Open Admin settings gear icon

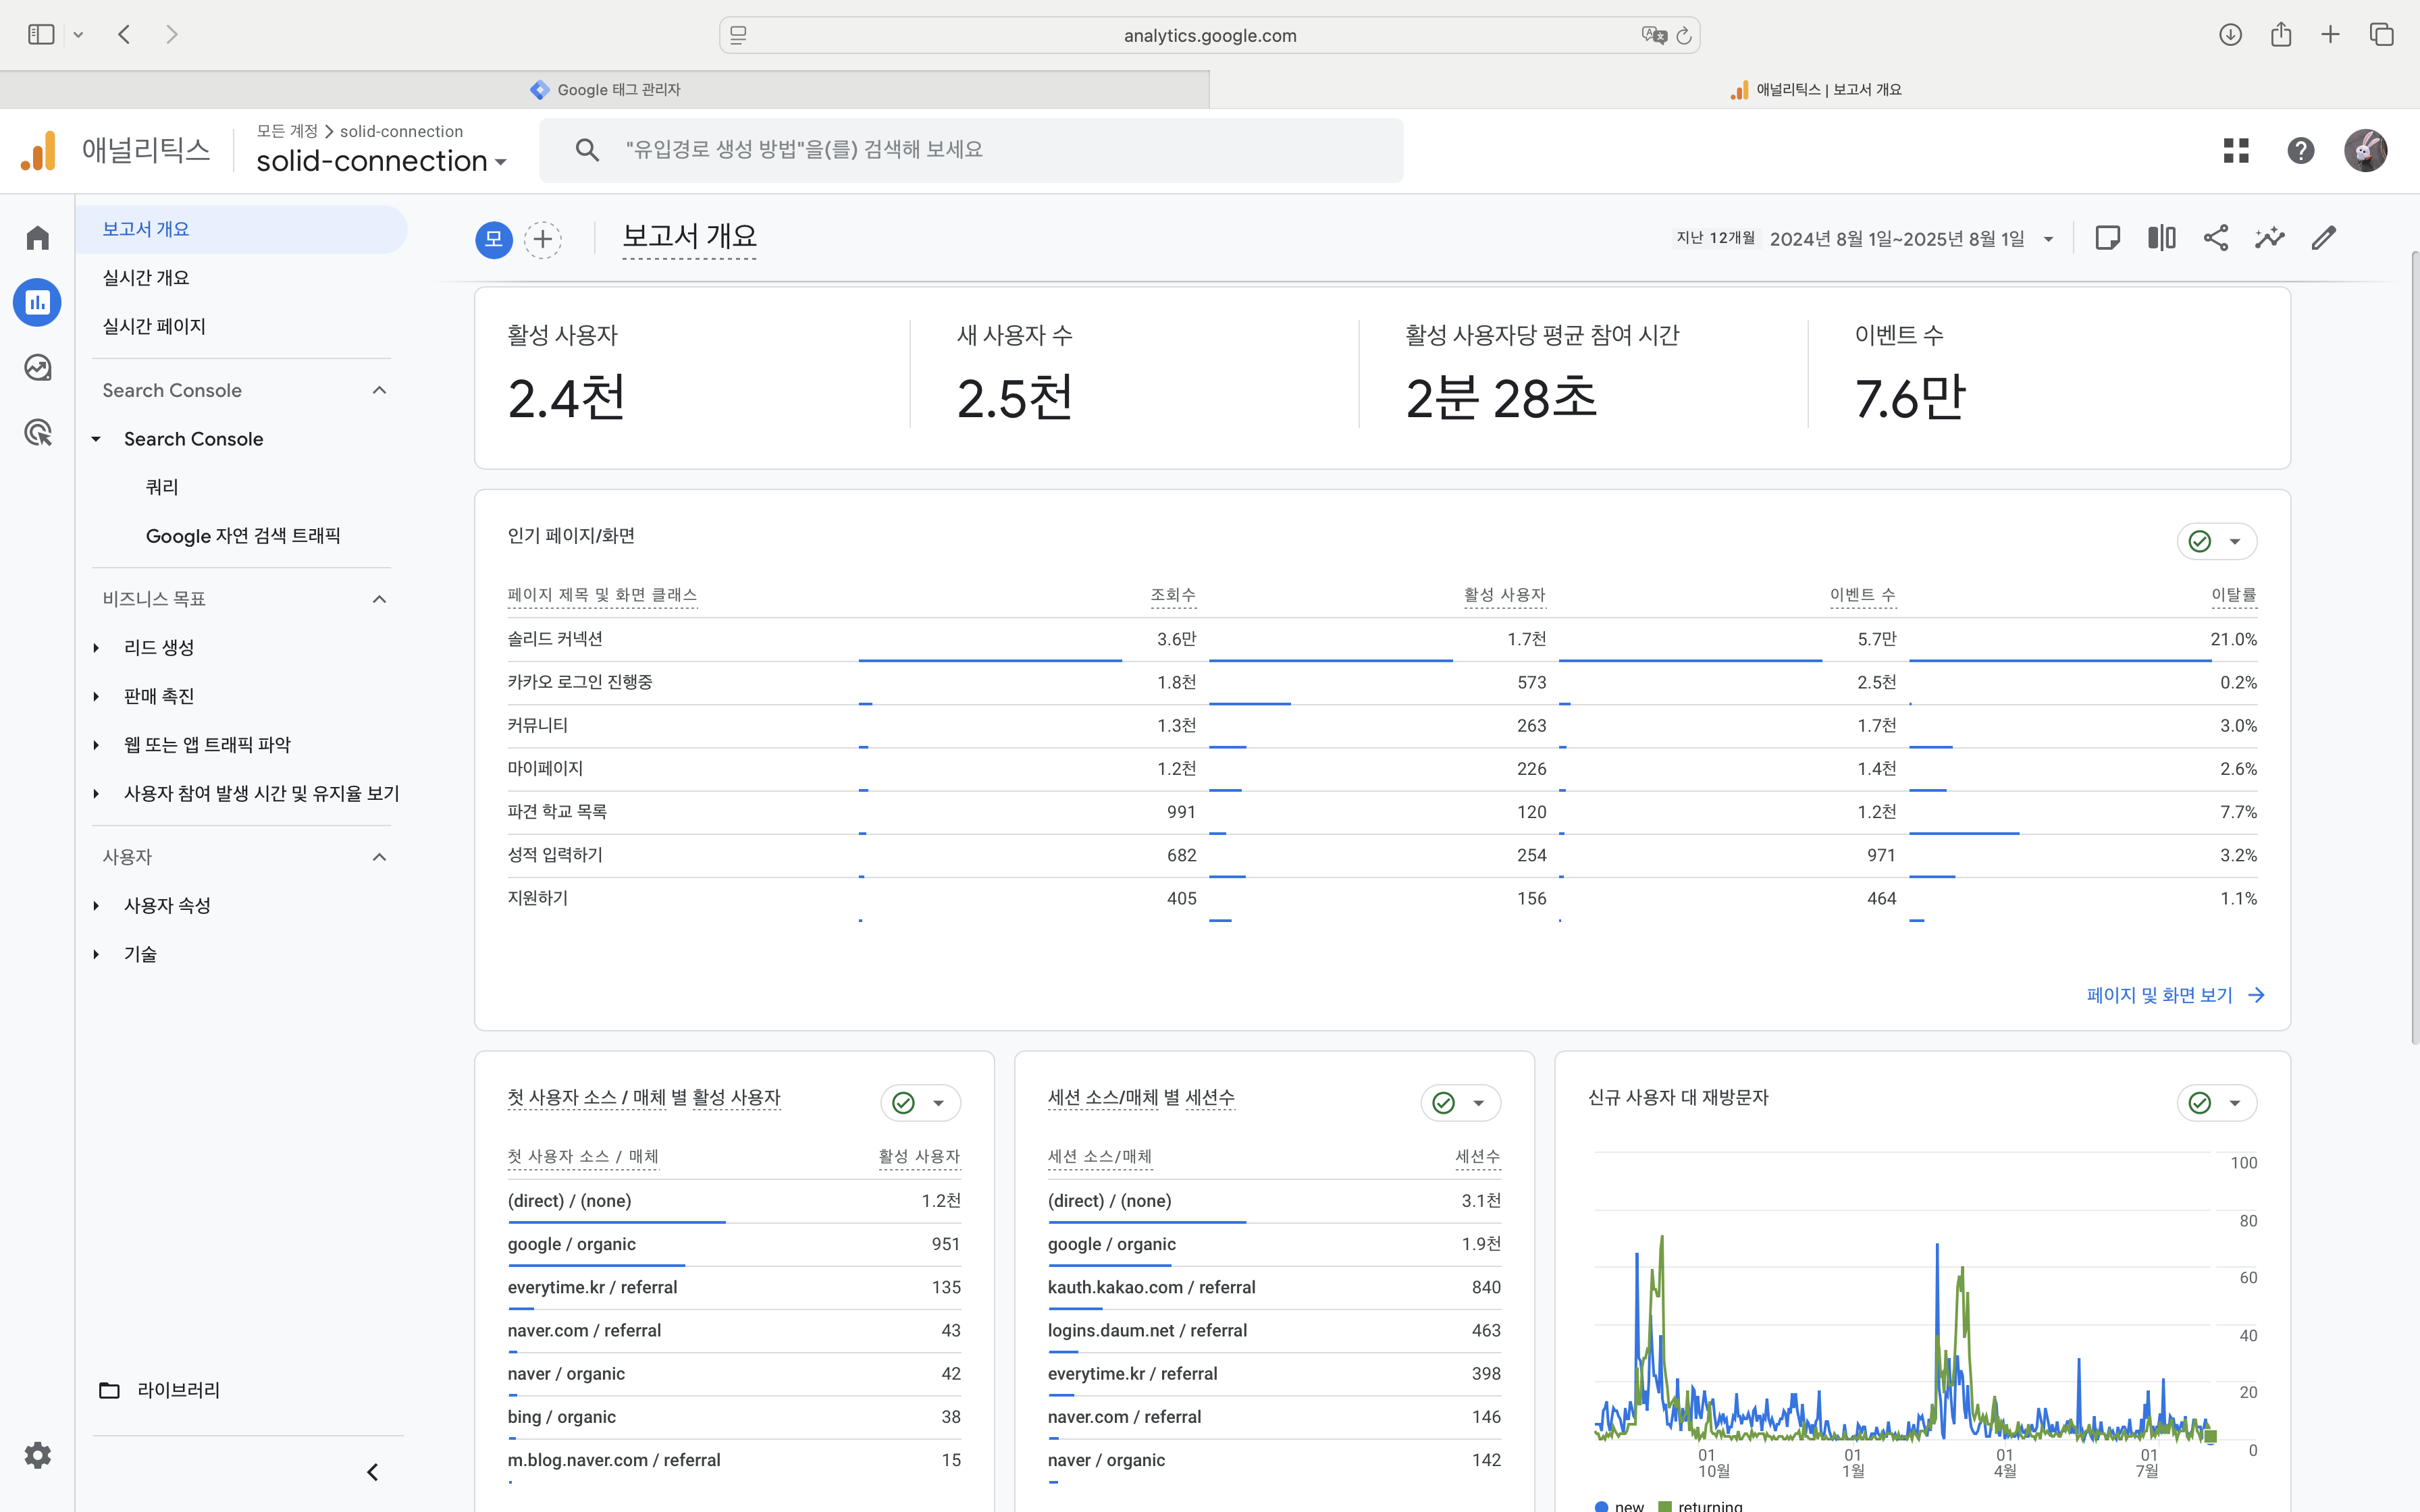point(38,1455)
